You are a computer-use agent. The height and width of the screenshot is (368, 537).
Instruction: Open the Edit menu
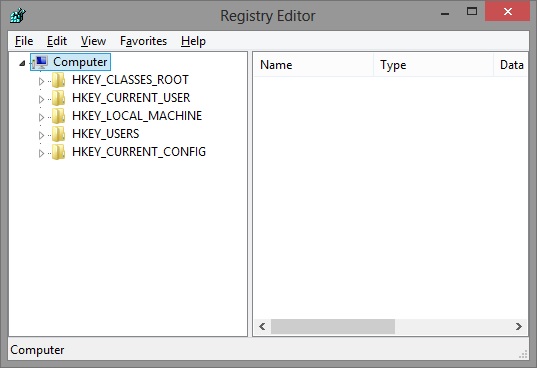point(57,41)
